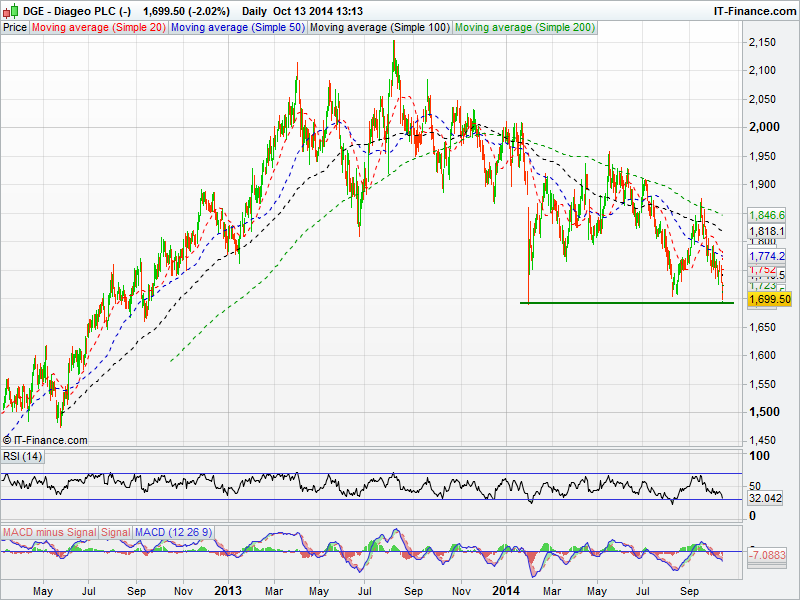Click the red Signal legend label
Screen dimensions: 800x600
[116, 532]
